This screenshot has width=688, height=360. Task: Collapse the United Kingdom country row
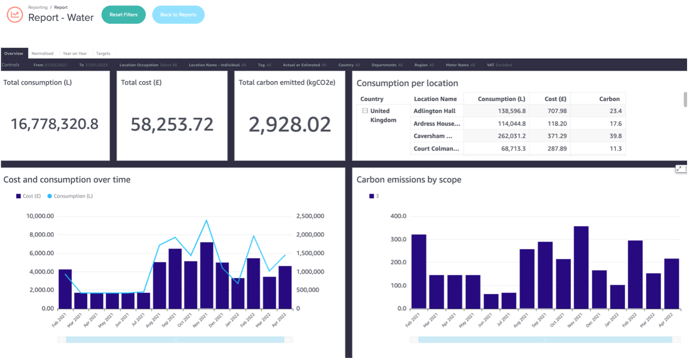pyautogui.click(x=365, y=111)
